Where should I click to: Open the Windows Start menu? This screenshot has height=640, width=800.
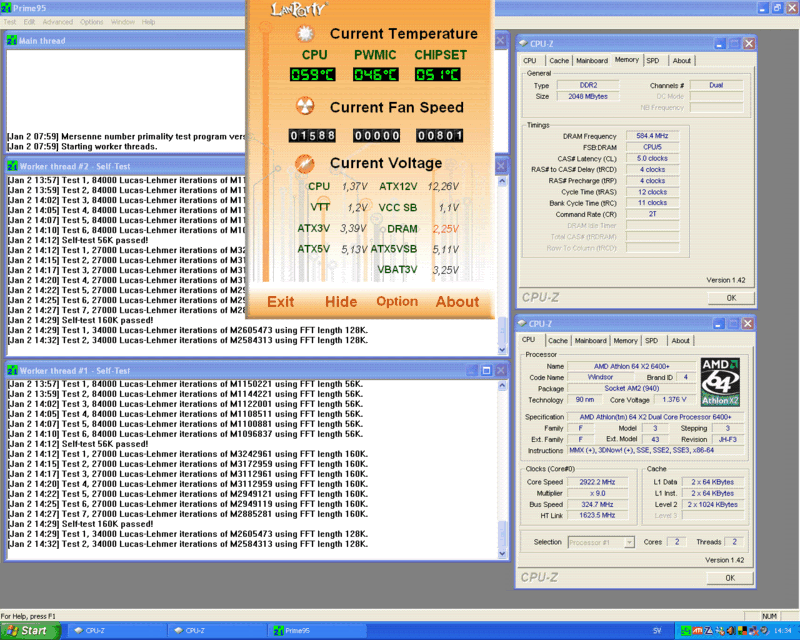[x=30, y=631]
